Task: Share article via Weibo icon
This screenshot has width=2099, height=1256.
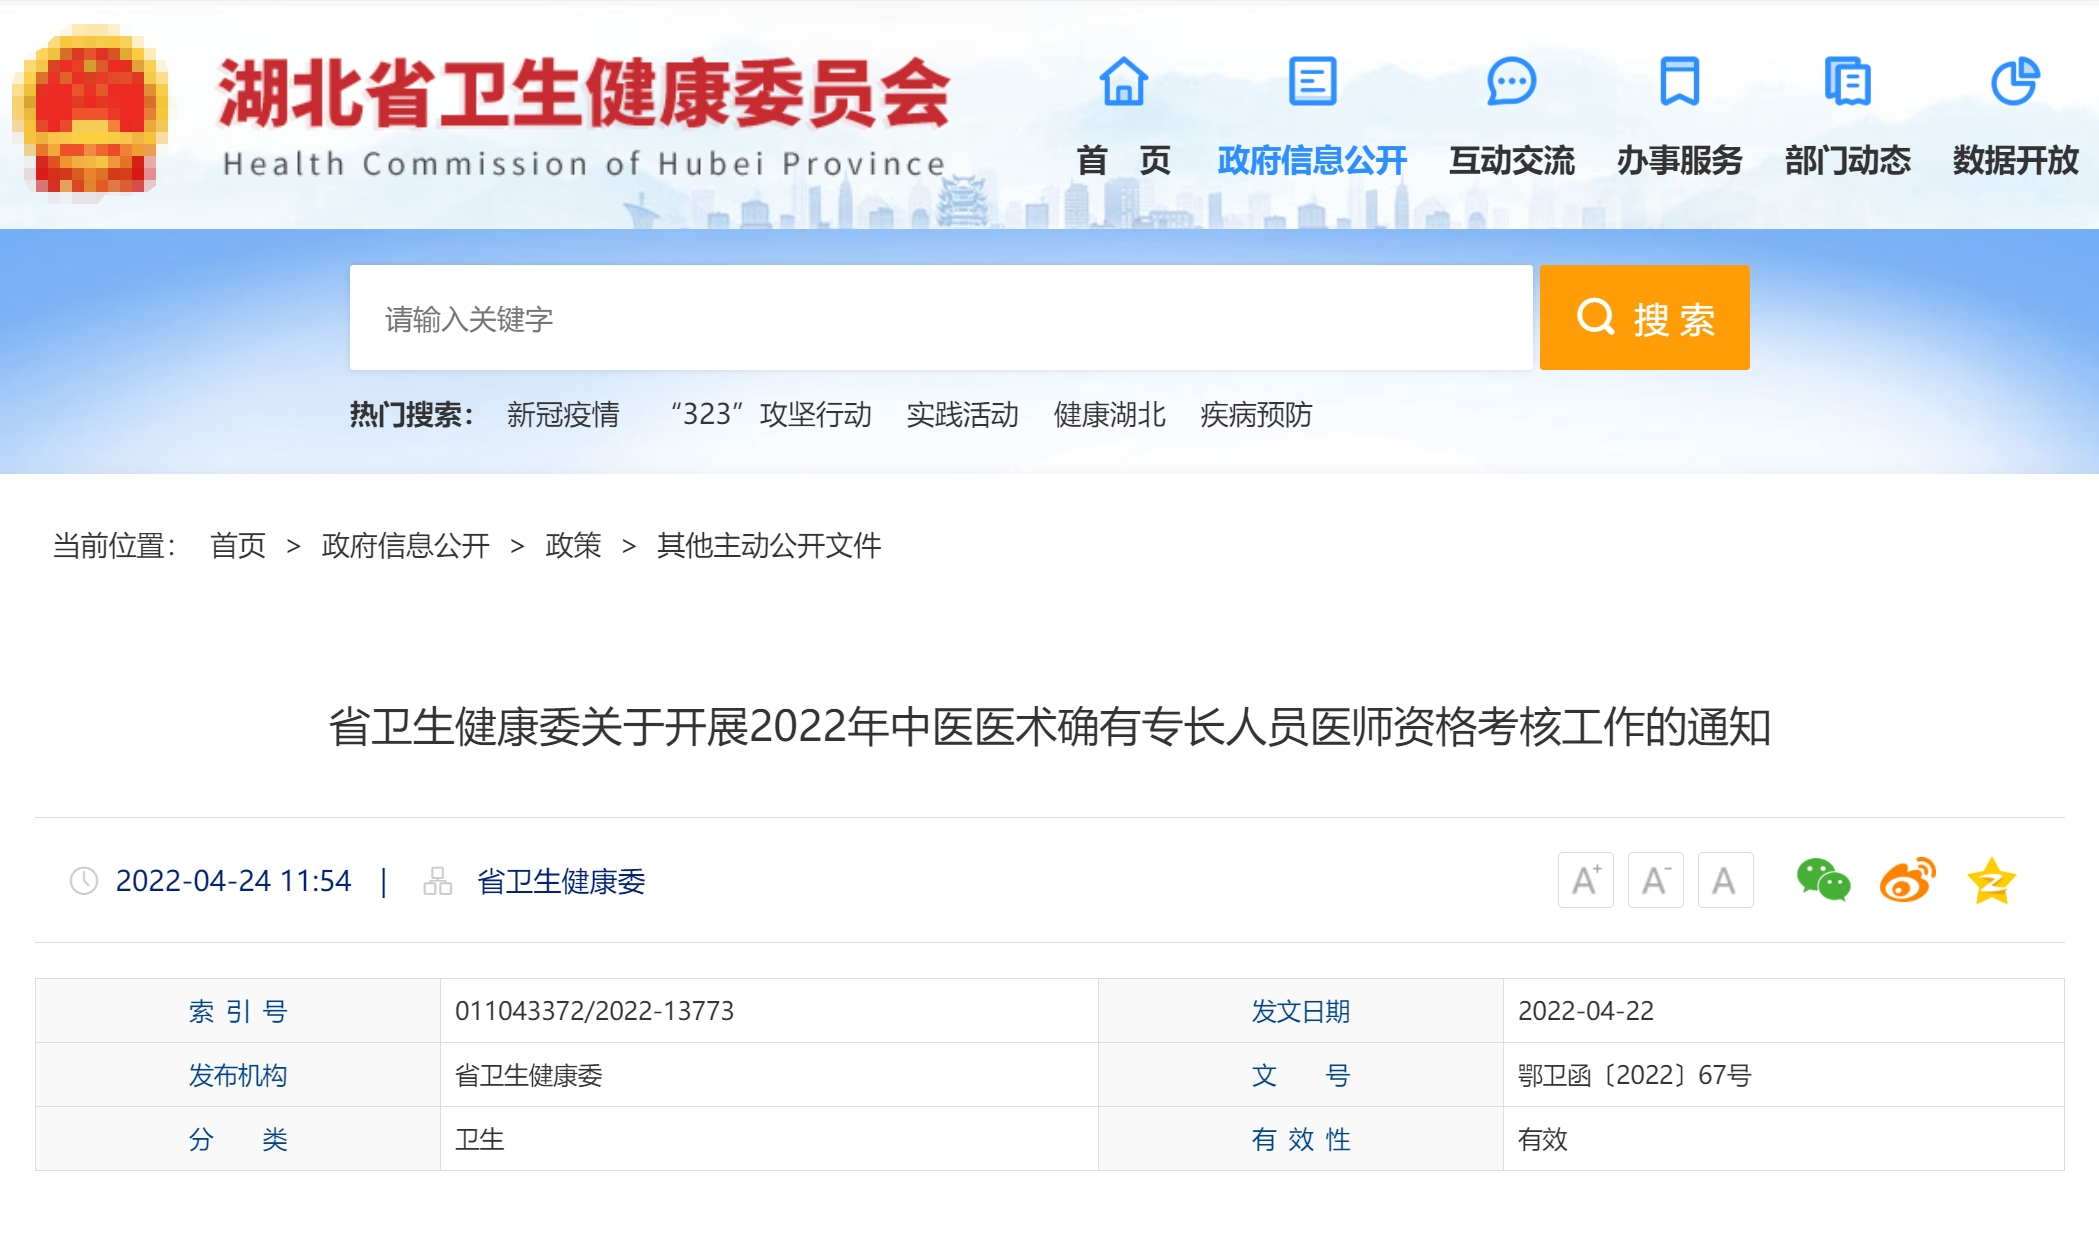Action: [x=1907, y=881]
